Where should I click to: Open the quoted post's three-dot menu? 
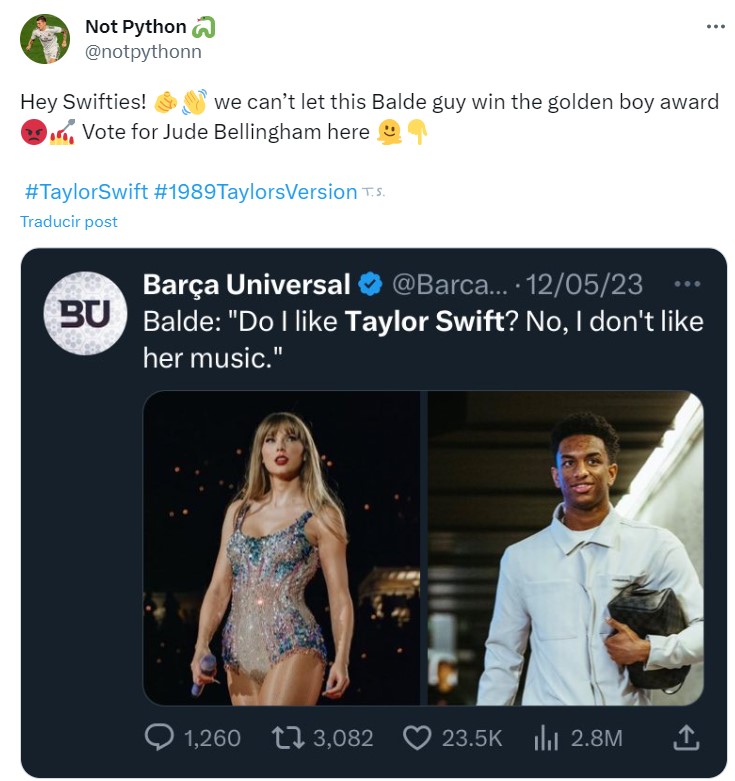click(x=687, y=285)
